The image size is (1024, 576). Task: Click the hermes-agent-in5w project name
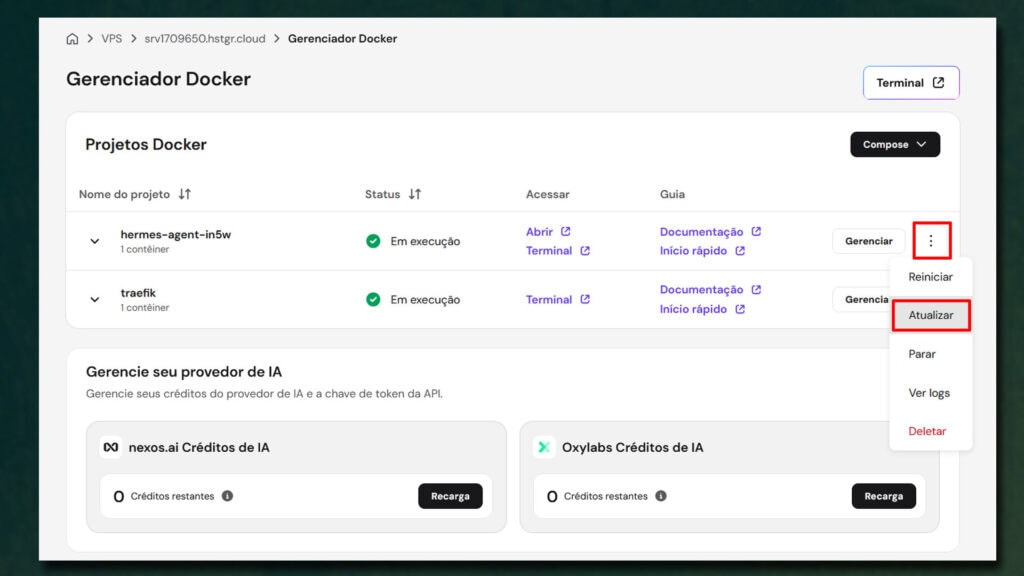176,234
